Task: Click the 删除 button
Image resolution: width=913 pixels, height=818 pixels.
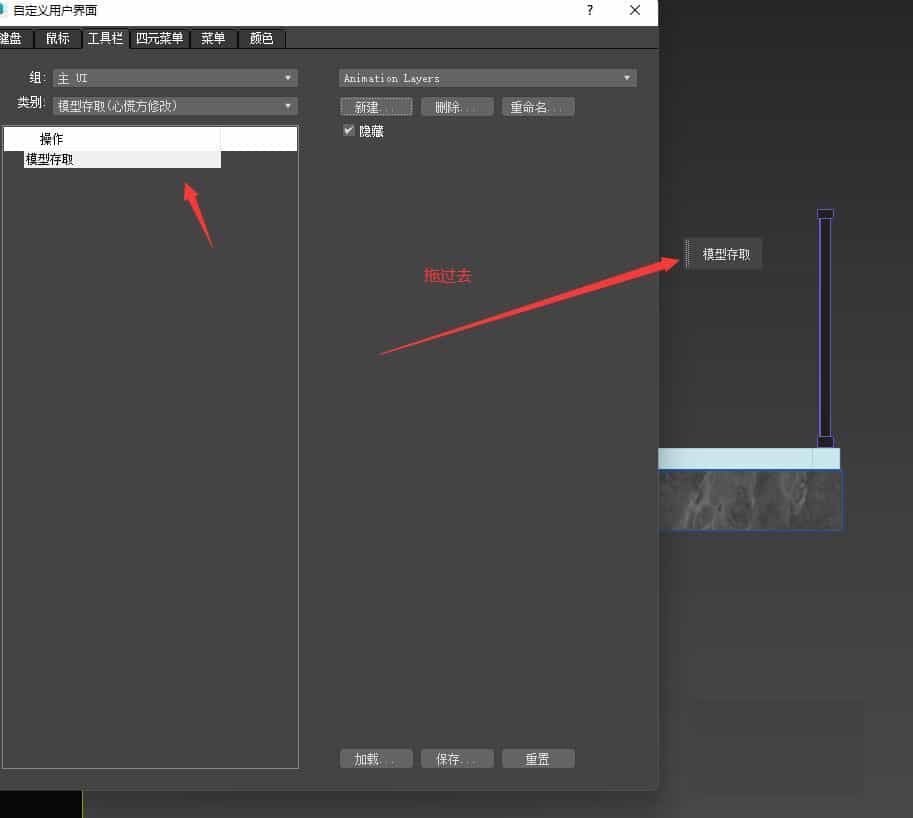Action: click(x=457, y=107)
